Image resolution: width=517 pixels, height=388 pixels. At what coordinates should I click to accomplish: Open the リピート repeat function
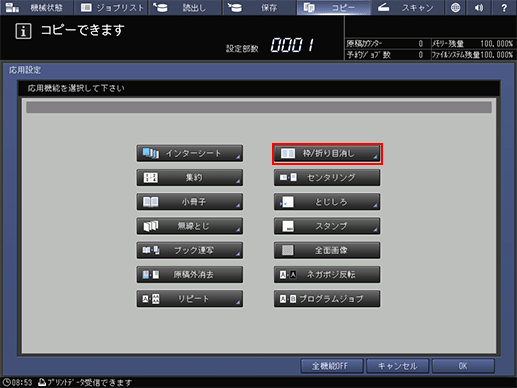(189, 299)
